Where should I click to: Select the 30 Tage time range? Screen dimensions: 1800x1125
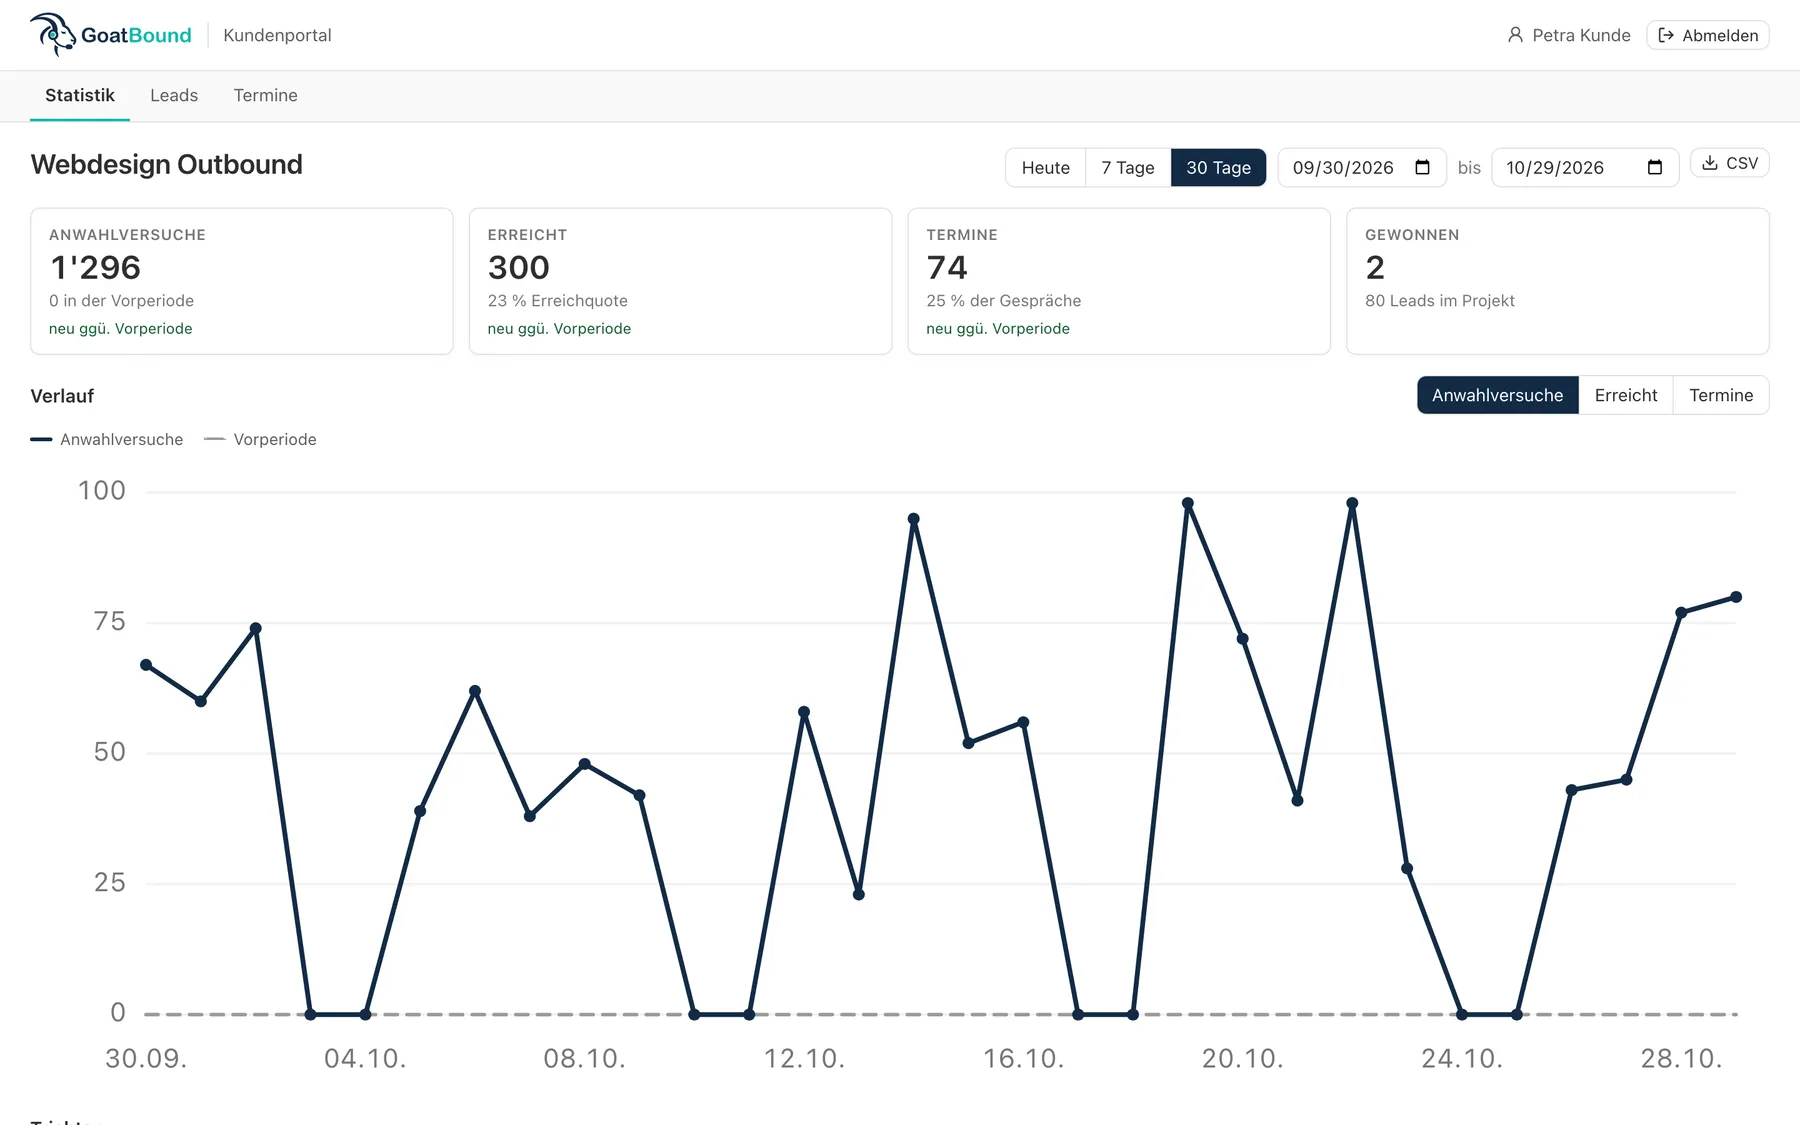[1218, 167]
